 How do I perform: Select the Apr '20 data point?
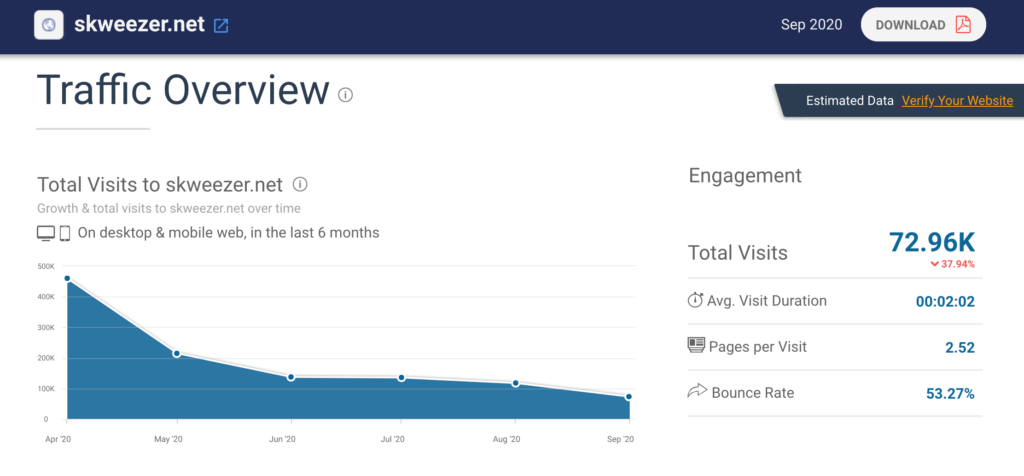click(67, 279)
